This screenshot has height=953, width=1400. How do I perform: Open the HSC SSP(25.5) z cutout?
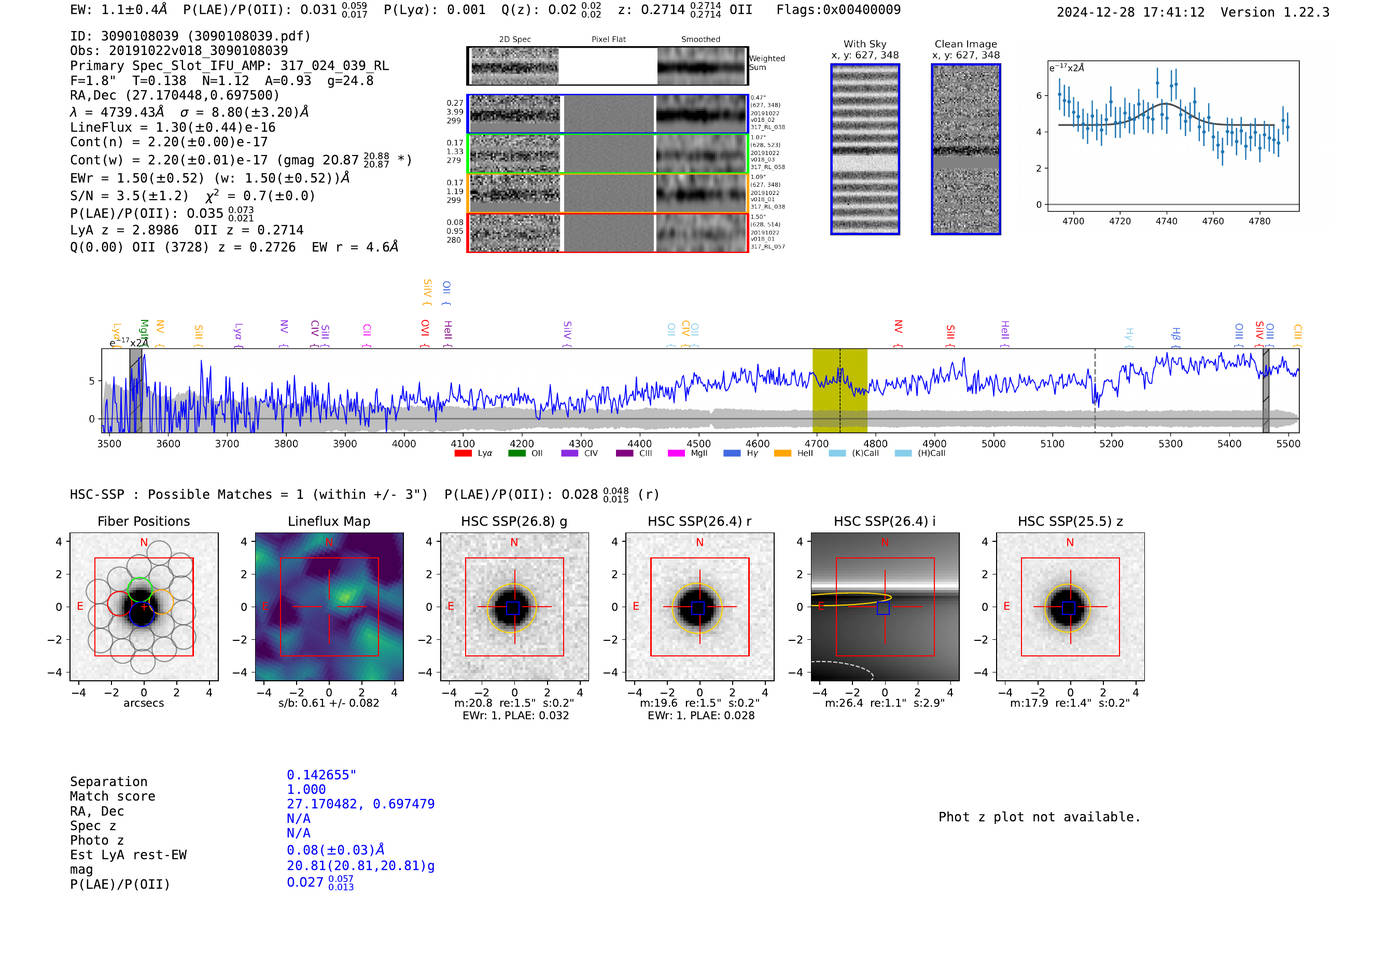[1070, 607]
